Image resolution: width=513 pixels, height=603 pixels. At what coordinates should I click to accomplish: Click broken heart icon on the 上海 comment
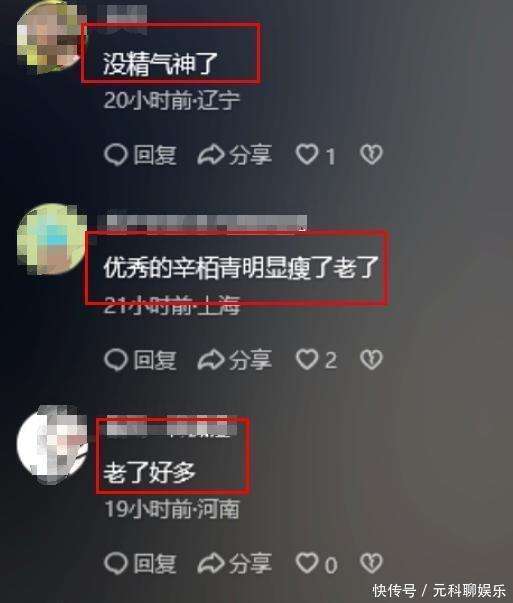point(371,360)
